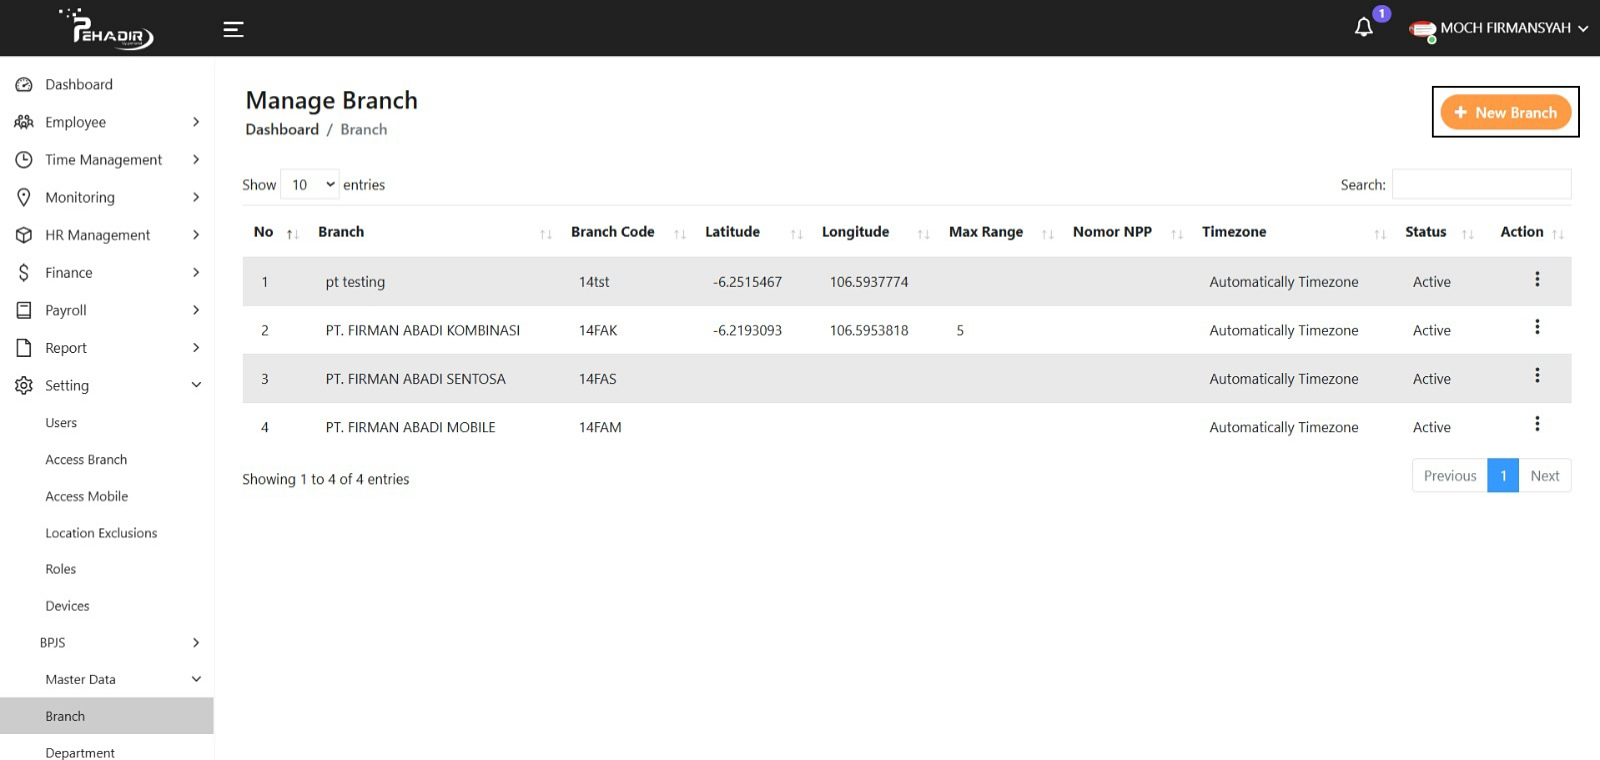This screenshot has height=760, width=1600.
Task: Open Location Exclusions menu item
Action: pos(101,533)
